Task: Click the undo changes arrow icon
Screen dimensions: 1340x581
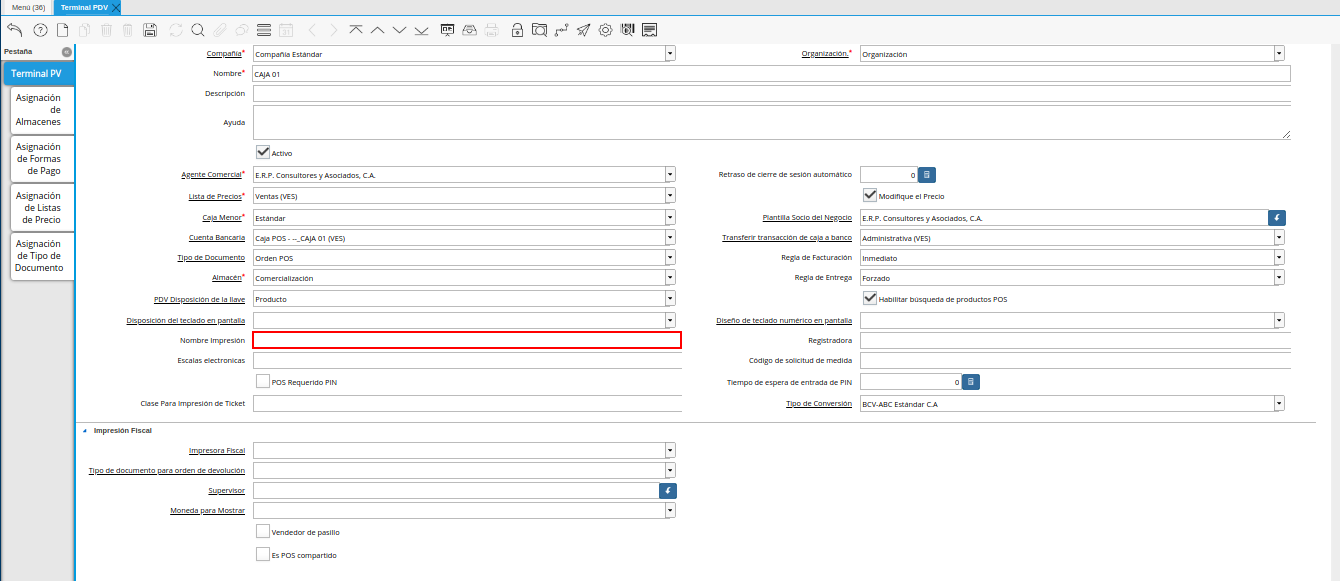Action: pyautogui.click(x=15, y=30)
